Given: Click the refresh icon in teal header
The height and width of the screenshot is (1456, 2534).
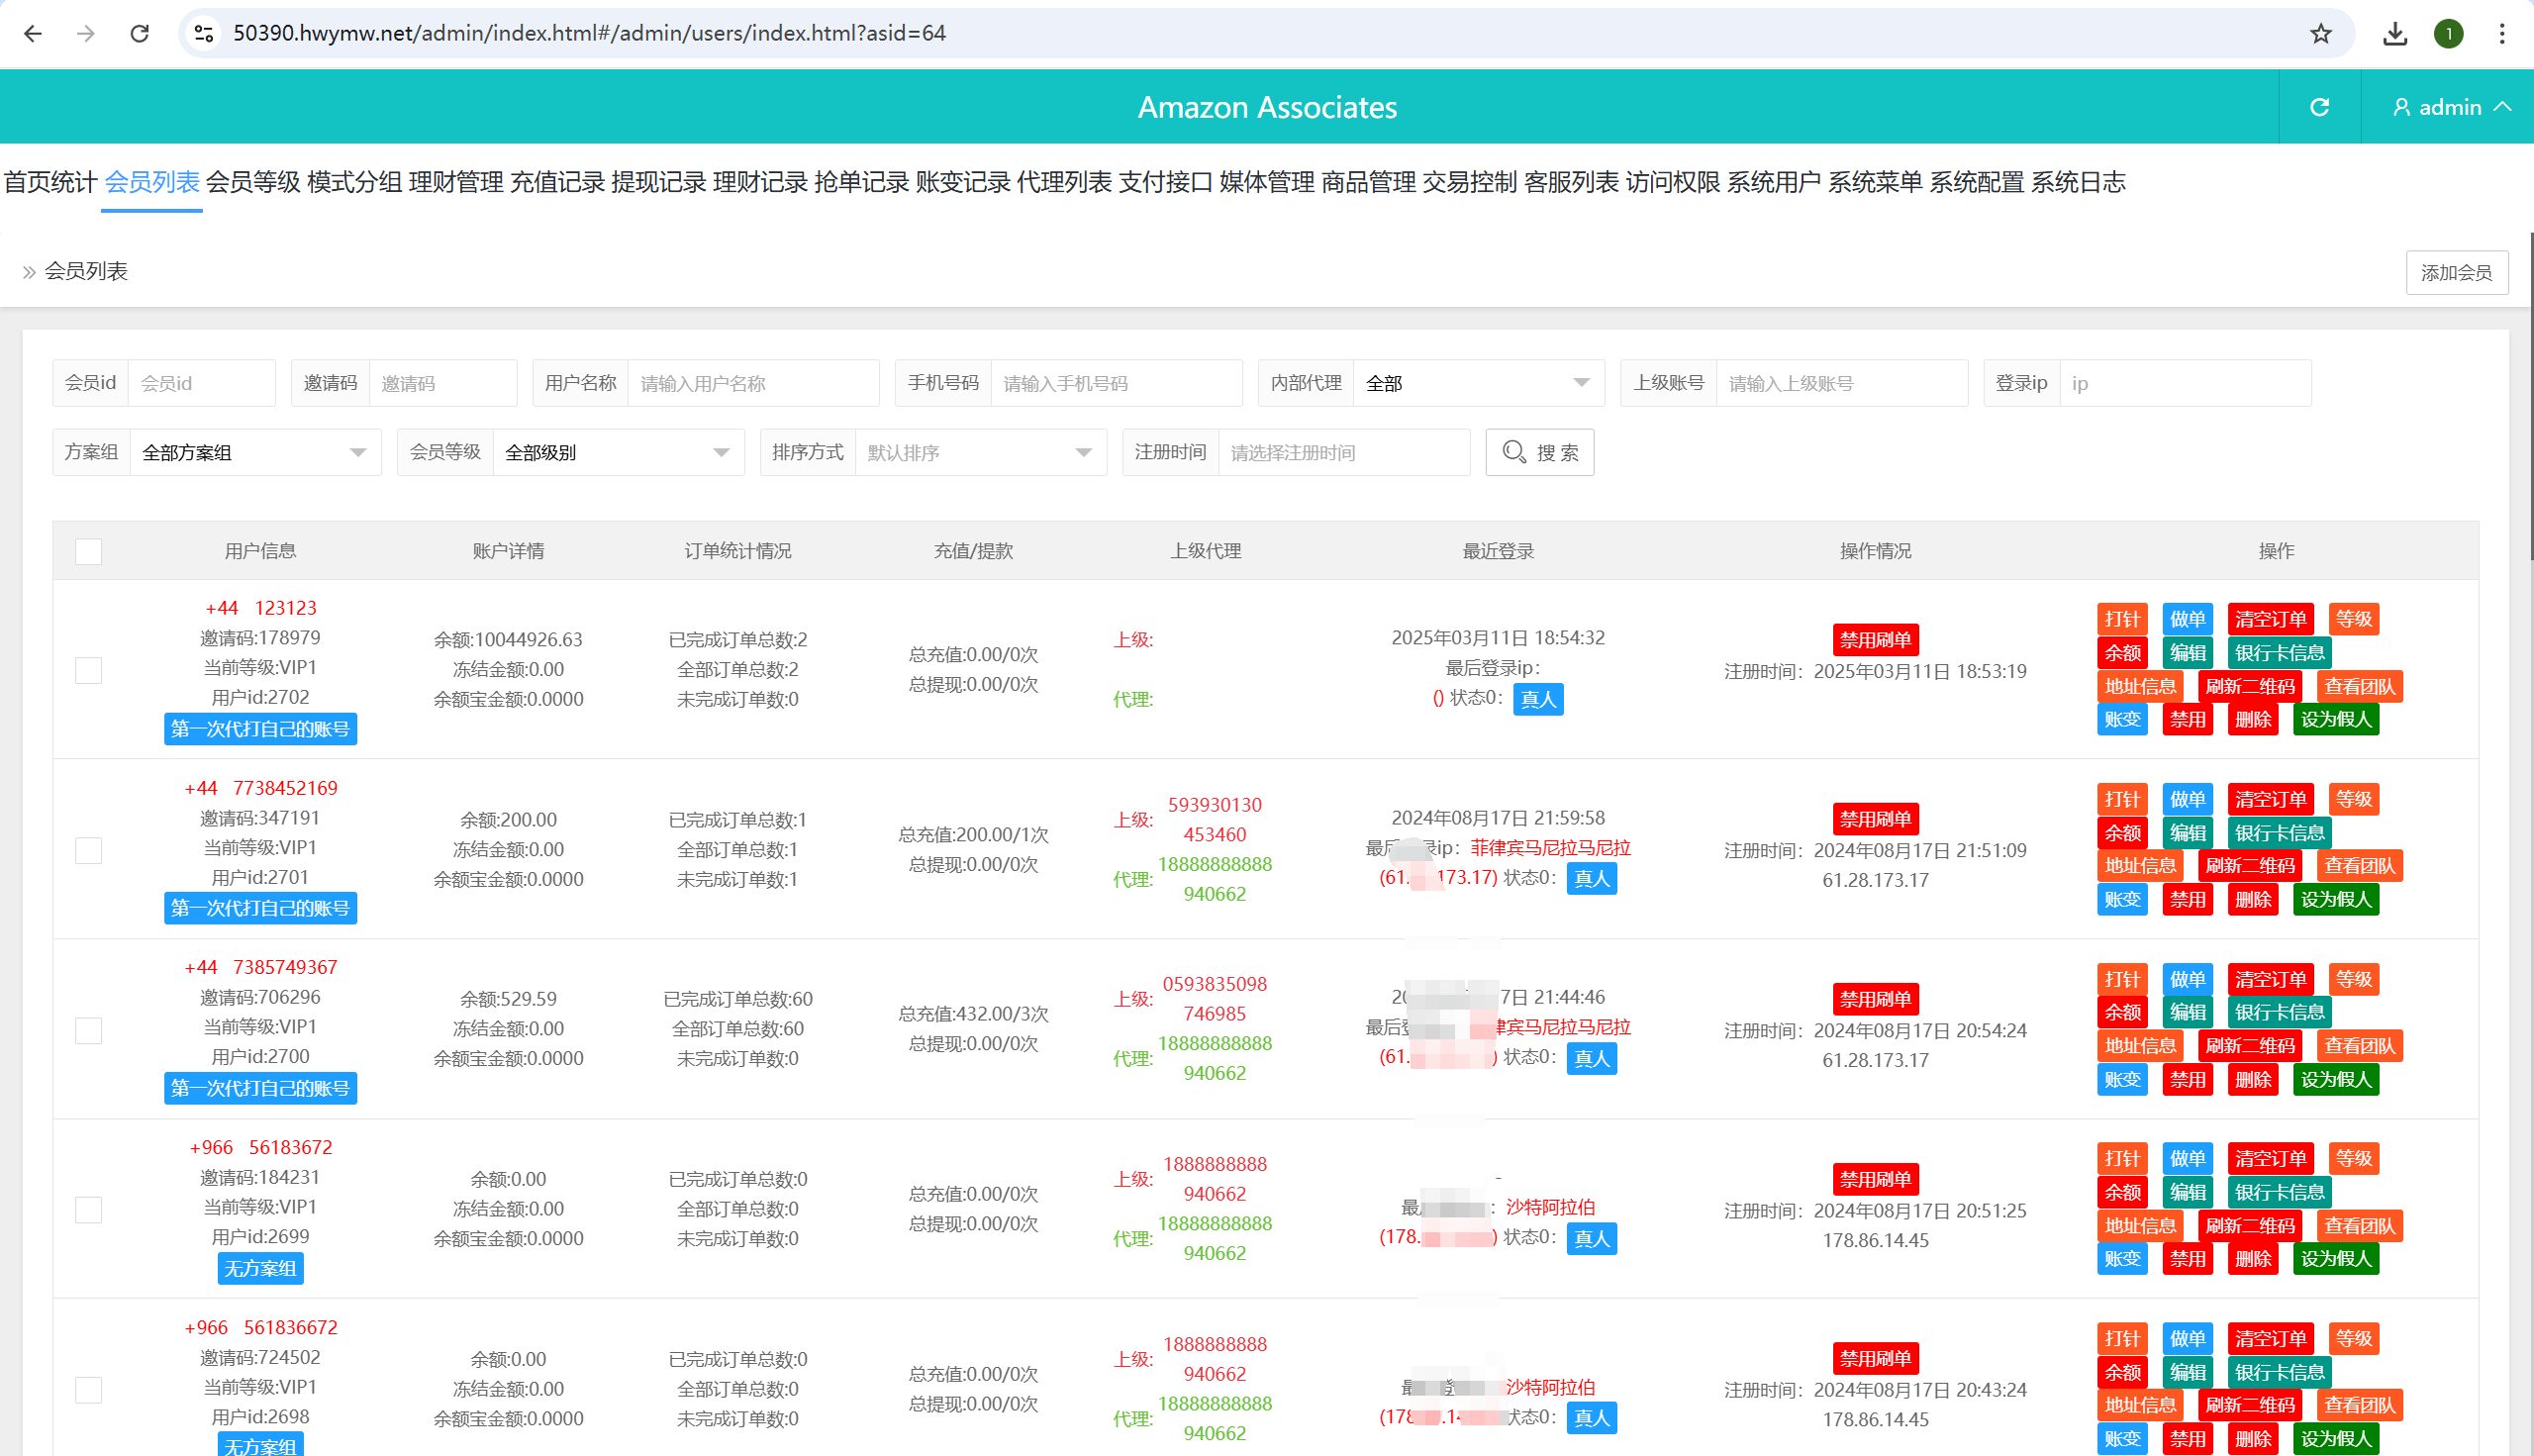Looking at the screenshot, I should click(2319, 107).
